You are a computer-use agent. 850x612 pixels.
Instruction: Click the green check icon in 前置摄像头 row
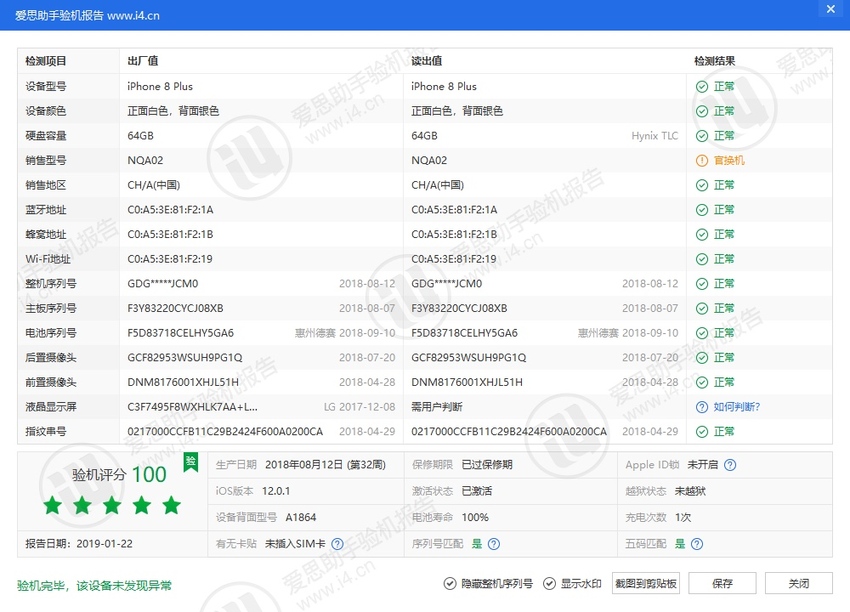tap(702, 382)
